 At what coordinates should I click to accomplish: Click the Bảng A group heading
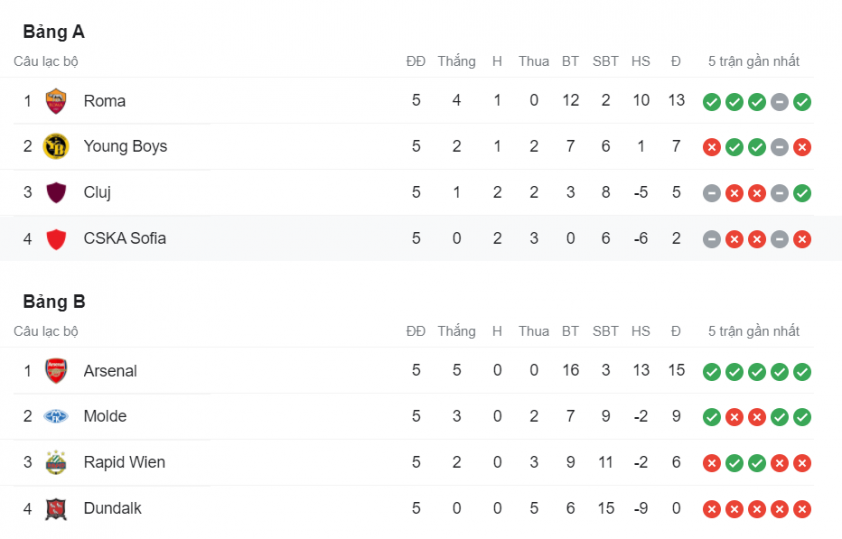click(x=54, y=32)
